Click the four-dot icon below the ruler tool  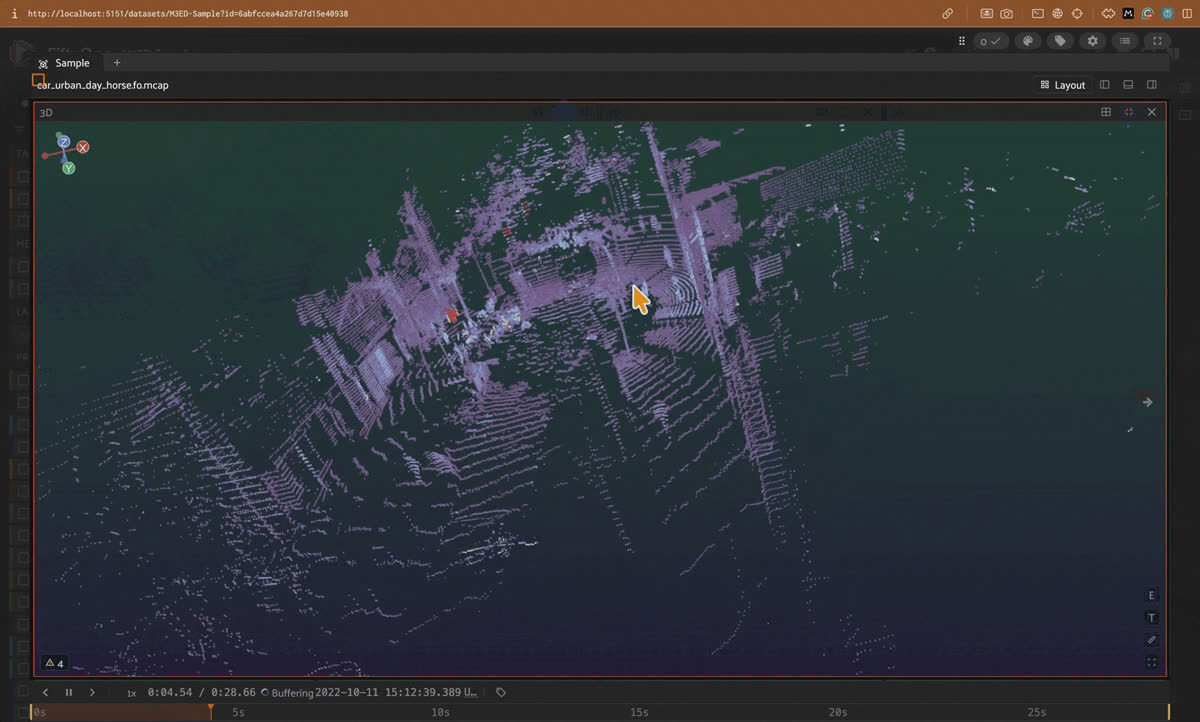pyautogui.click(x=1152, y=662)
